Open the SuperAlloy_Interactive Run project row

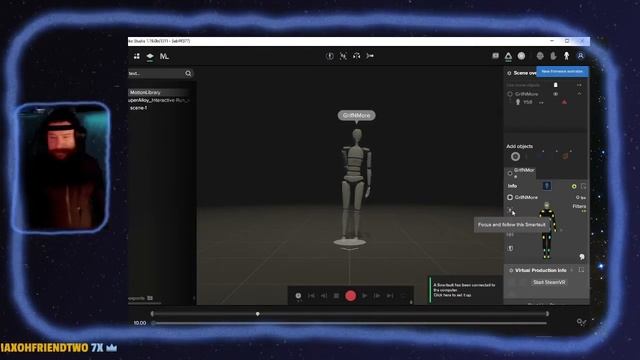159,100
